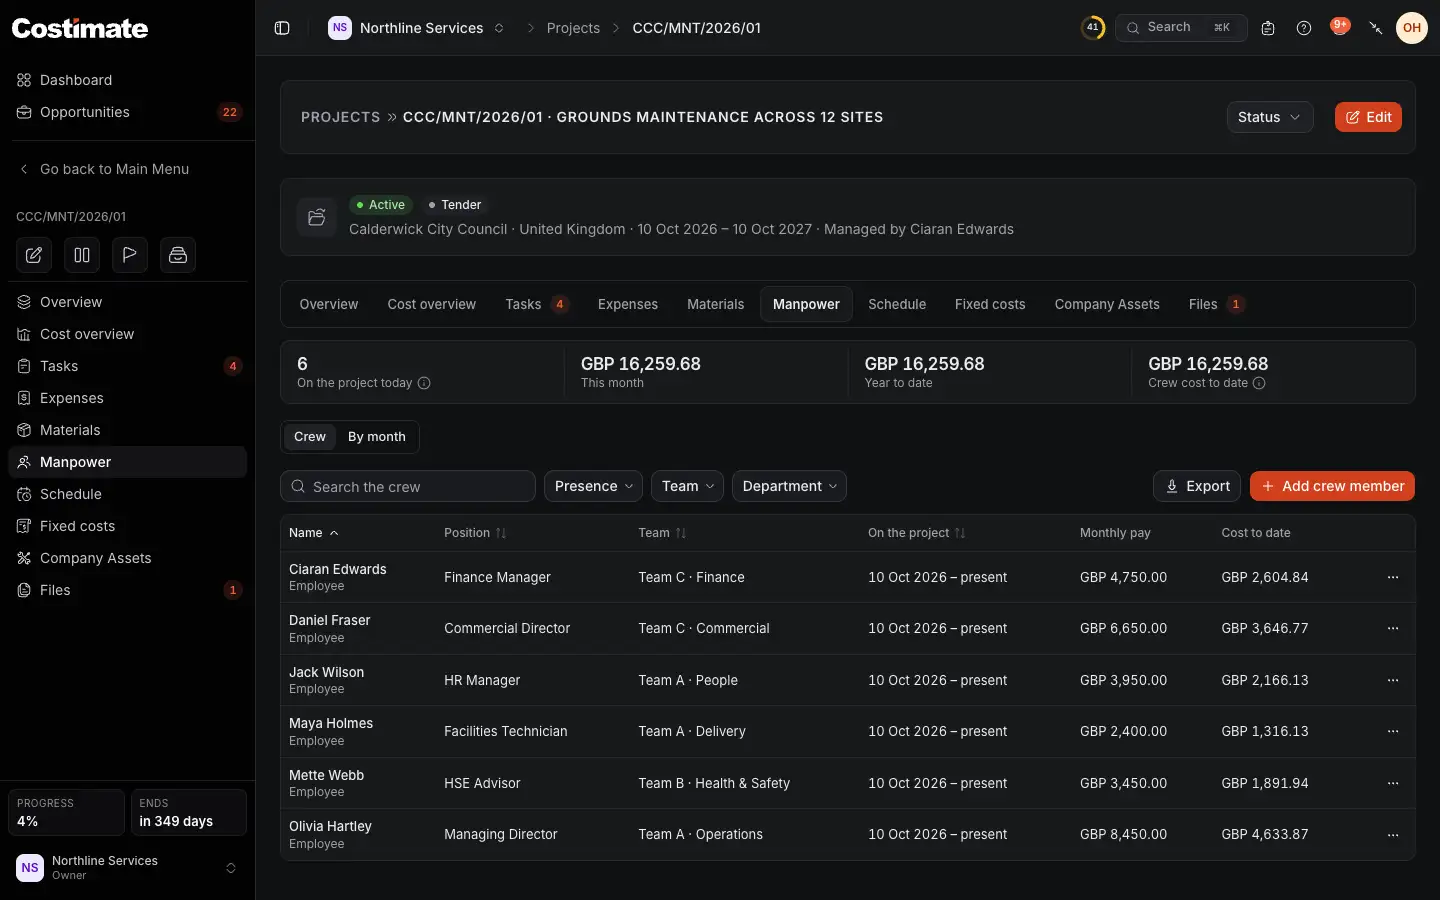Open the Presence filter dropdown
1440x900 pixels.
tap(594, 486)
